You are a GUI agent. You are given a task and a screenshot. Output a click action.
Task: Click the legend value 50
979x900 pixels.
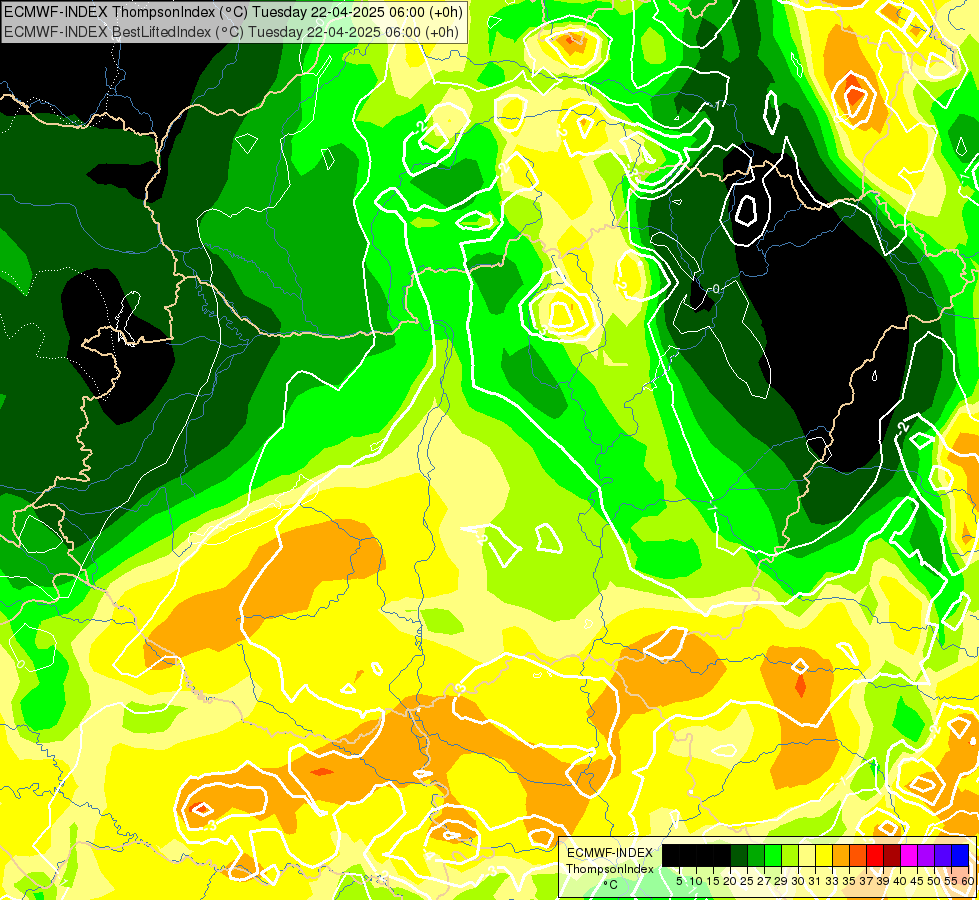click(x=934, y=881)
